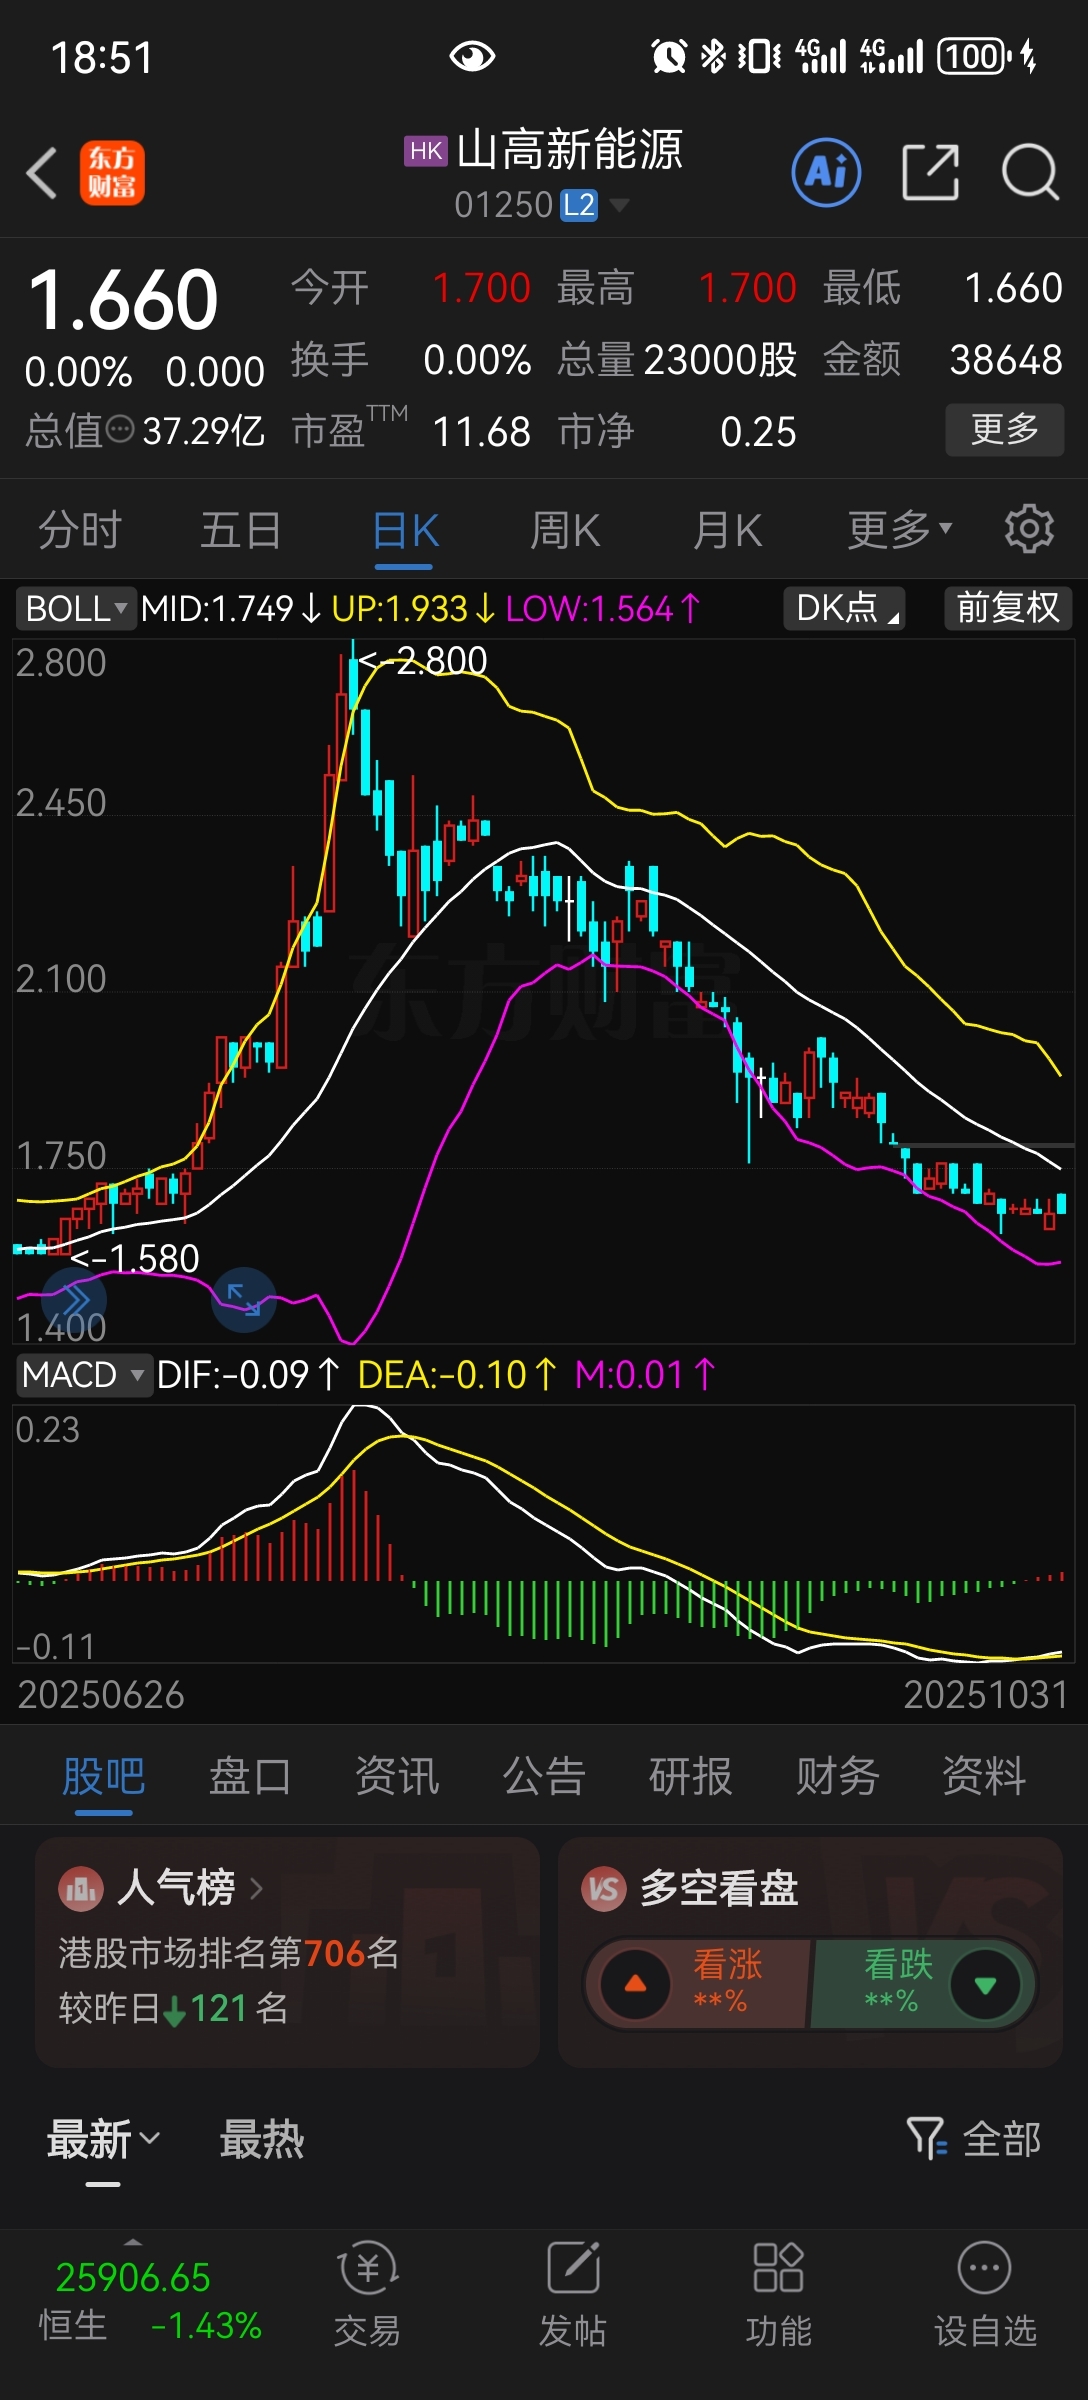1088x2400 pixels.
Task: Open 功能 functions grid icon
Action: pos(778,2268)
